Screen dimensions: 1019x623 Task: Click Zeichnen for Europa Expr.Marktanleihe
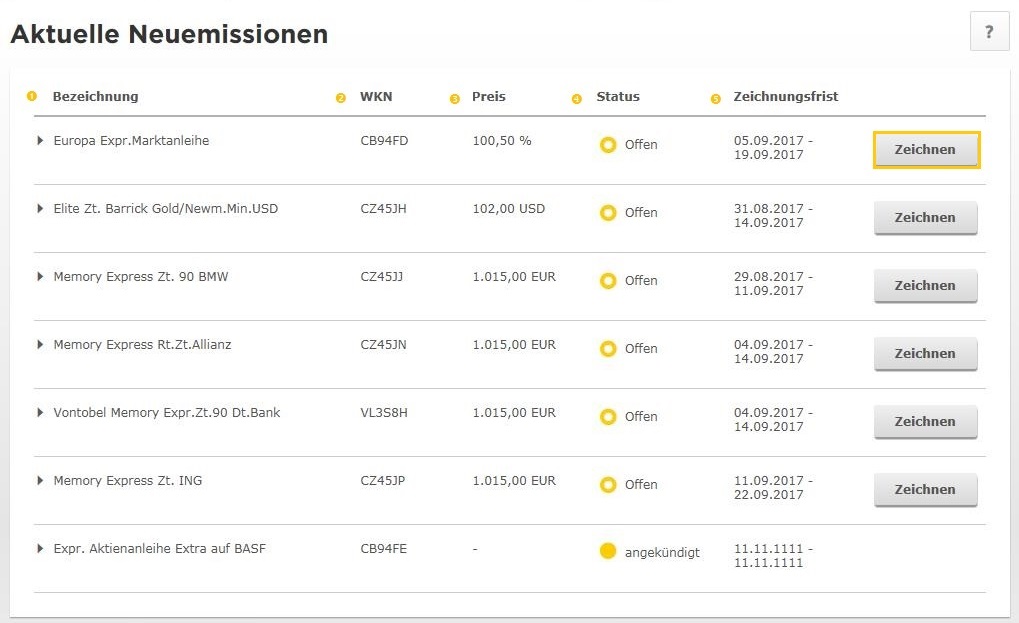tap(925, 149)
